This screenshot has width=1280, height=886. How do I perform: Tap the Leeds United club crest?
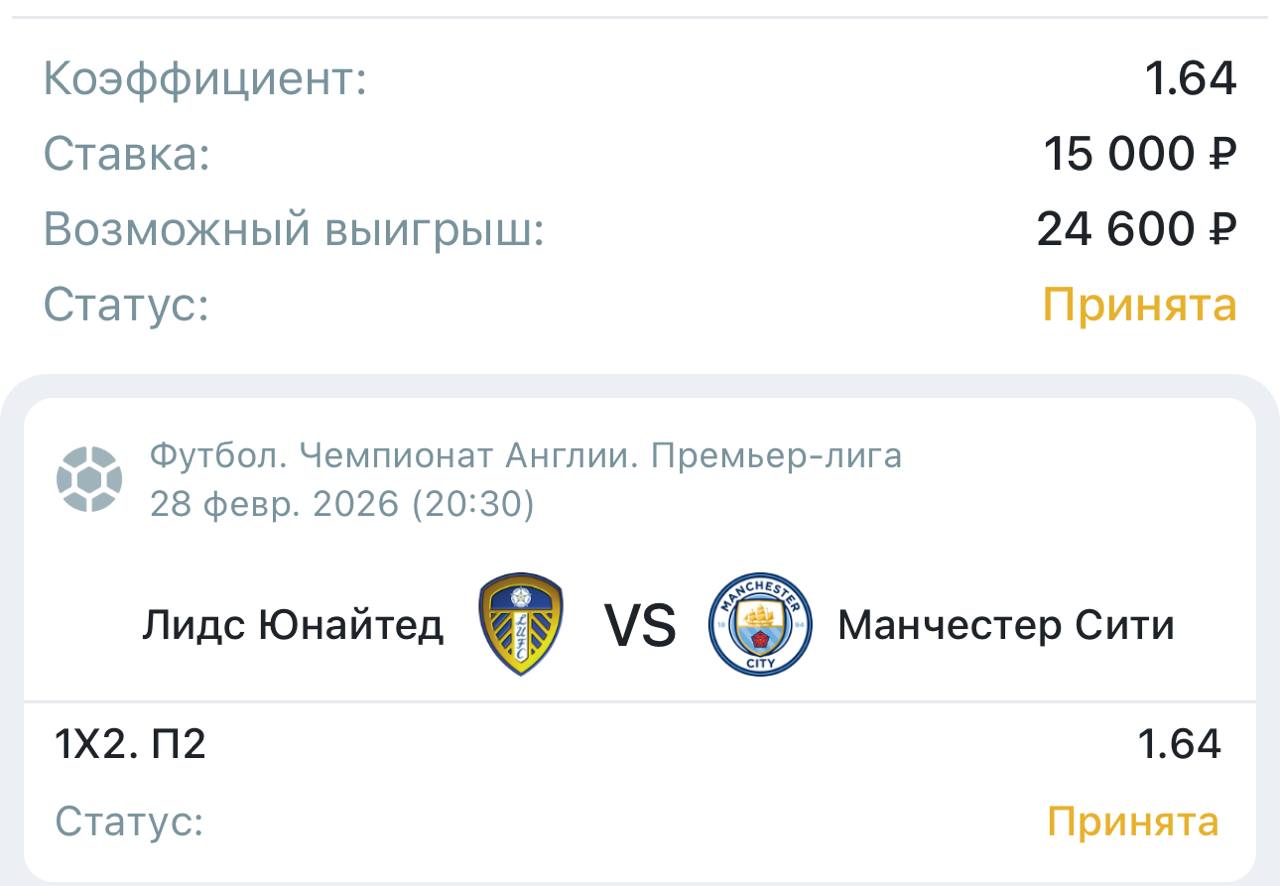pyautogui.click(x=521, y=624)
